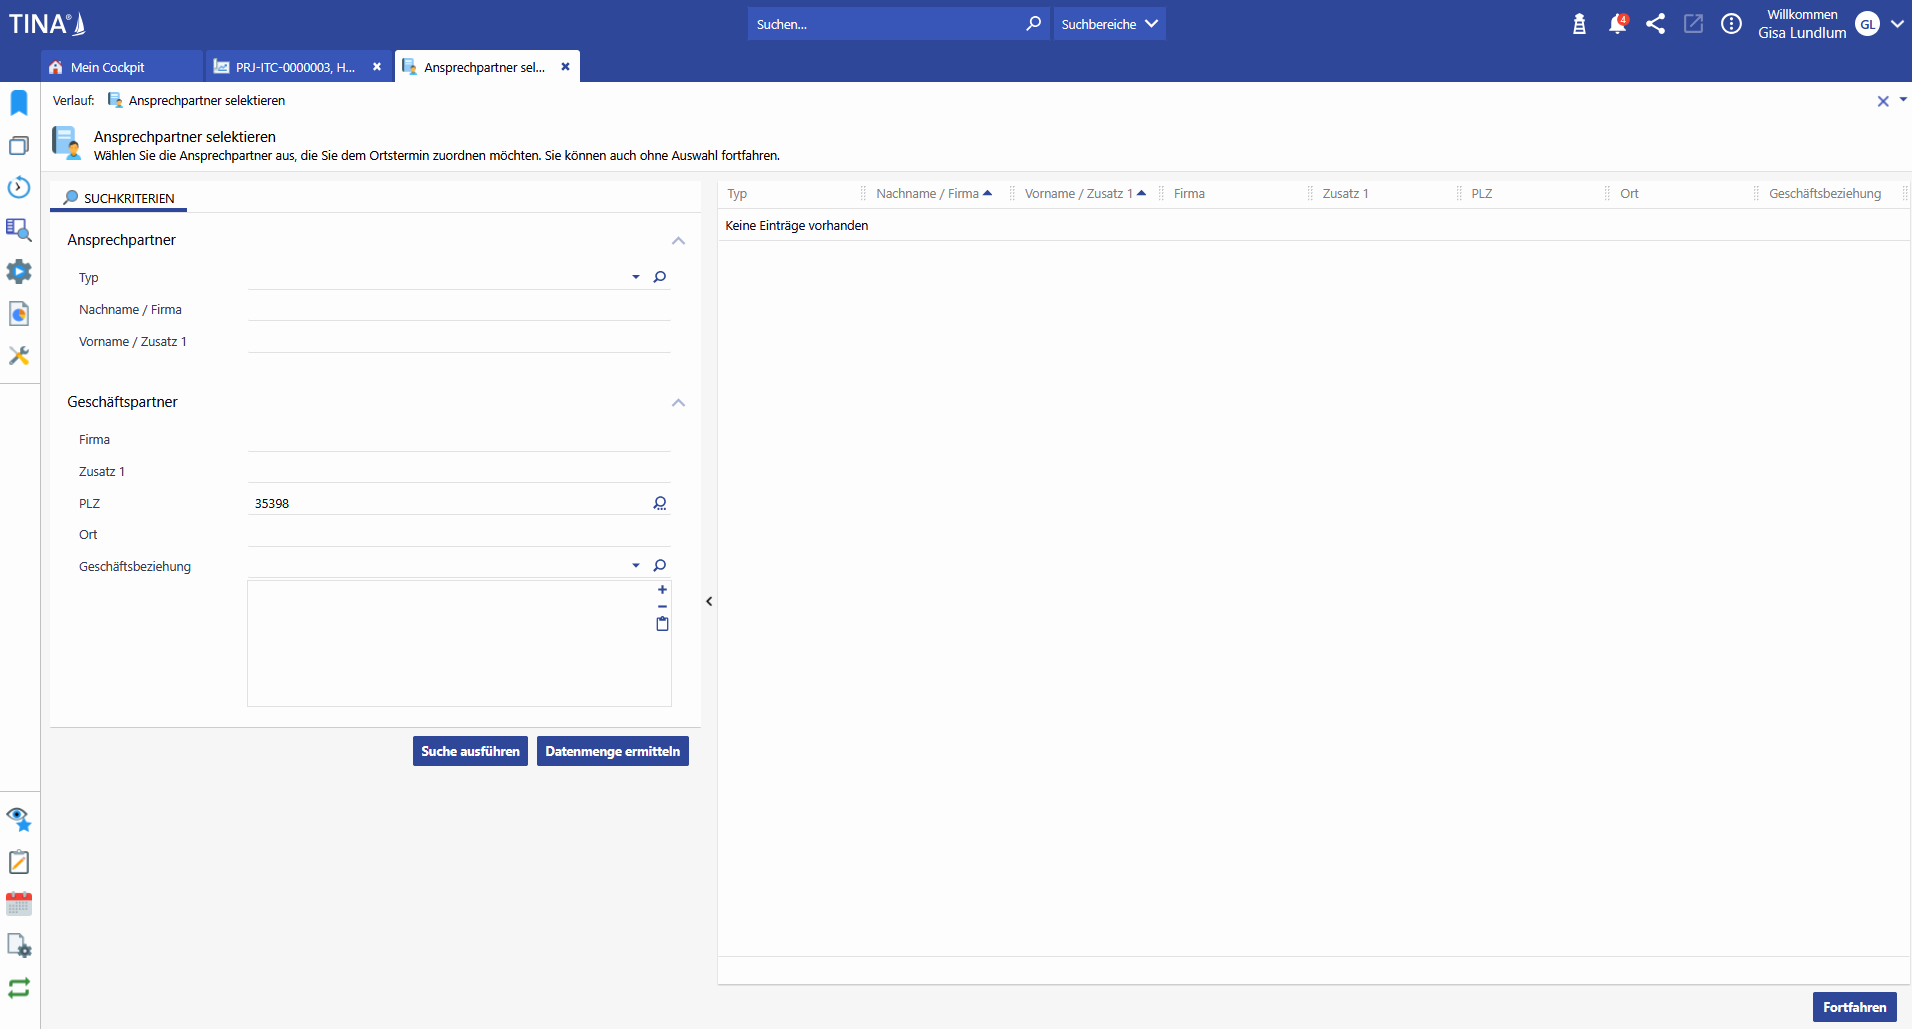Screen dimensions: 1912x1029
Task: Click the Suche ausführen button
Action: [470, 751]
